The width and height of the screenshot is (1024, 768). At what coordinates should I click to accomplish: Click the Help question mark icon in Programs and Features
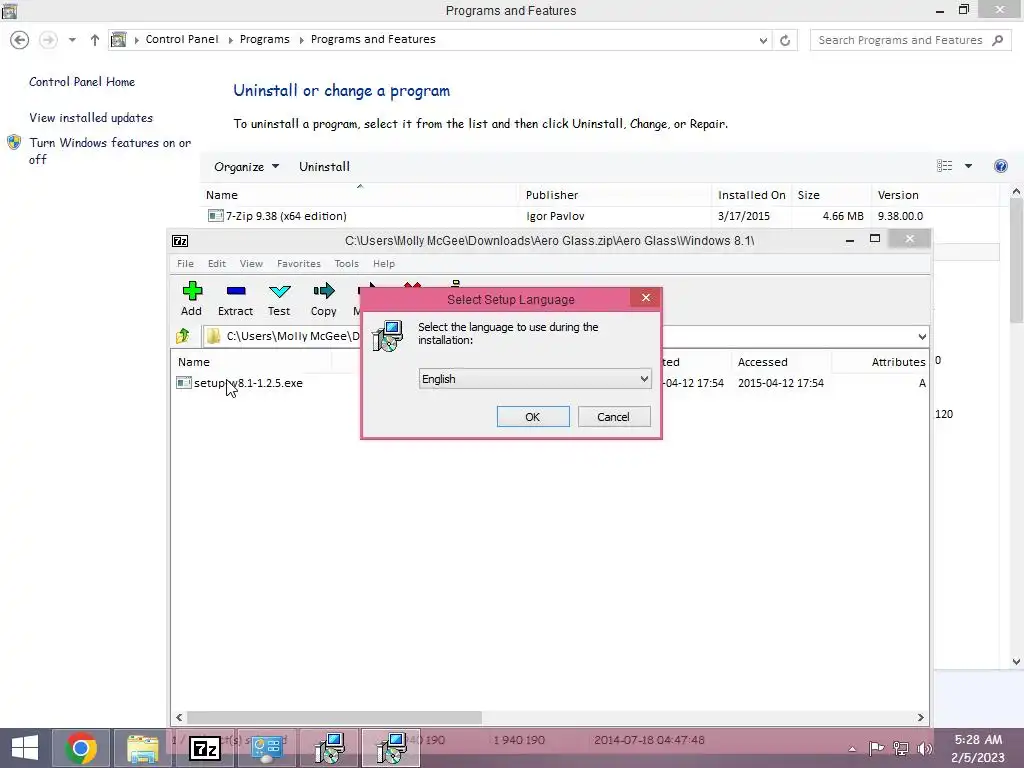[1000, 166]
